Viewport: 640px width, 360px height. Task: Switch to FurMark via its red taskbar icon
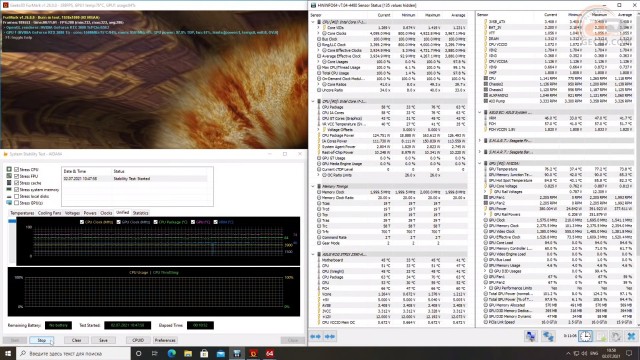pos(253,353)
